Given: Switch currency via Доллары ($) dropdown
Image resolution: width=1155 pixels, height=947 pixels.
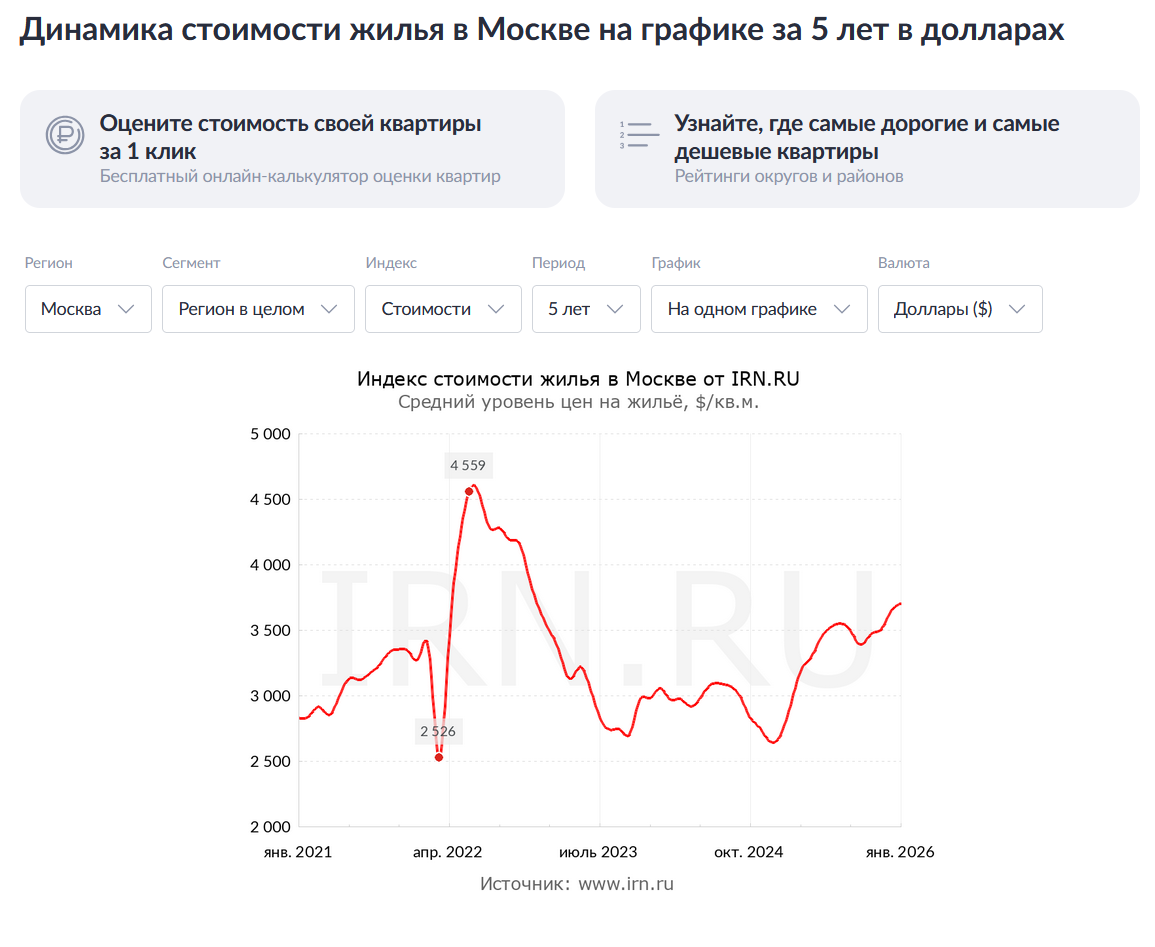Looking at the screenshot, I should coord(960,309).
